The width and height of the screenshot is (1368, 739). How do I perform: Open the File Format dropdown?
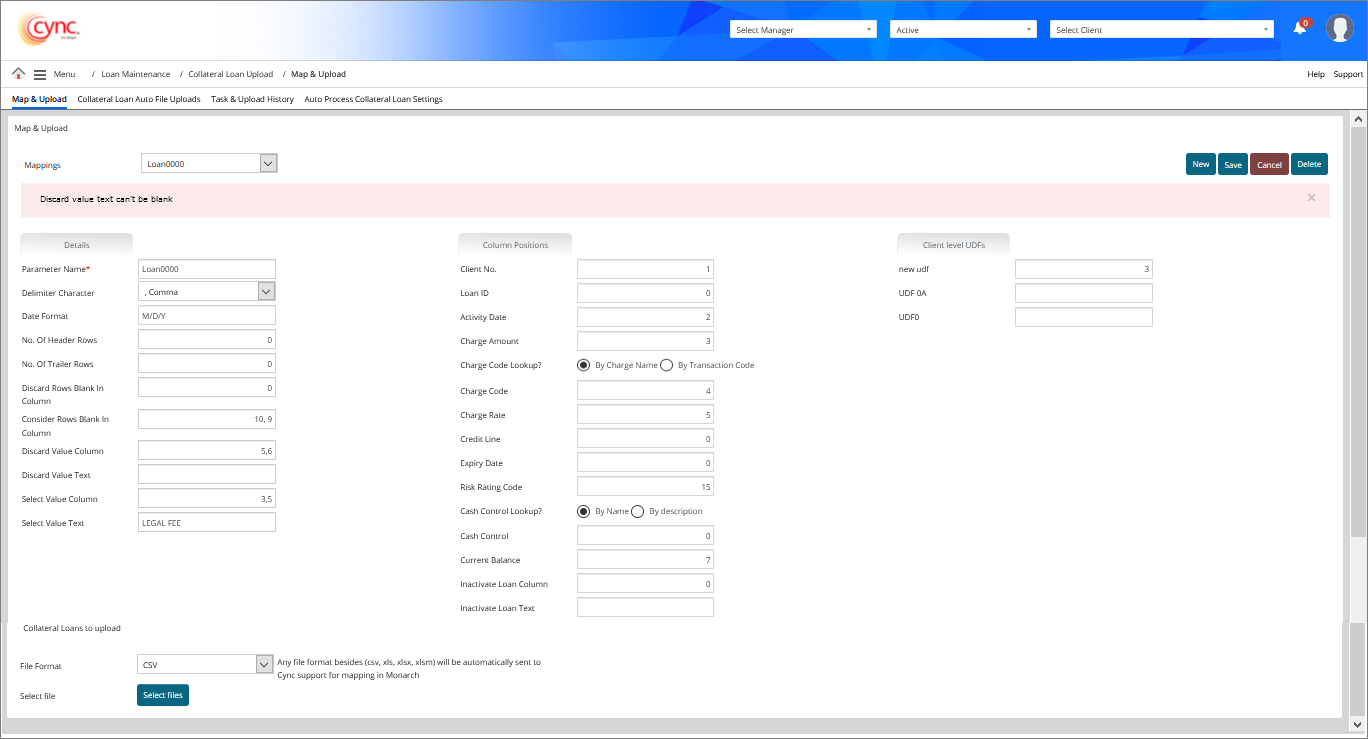tap(264, 664)
